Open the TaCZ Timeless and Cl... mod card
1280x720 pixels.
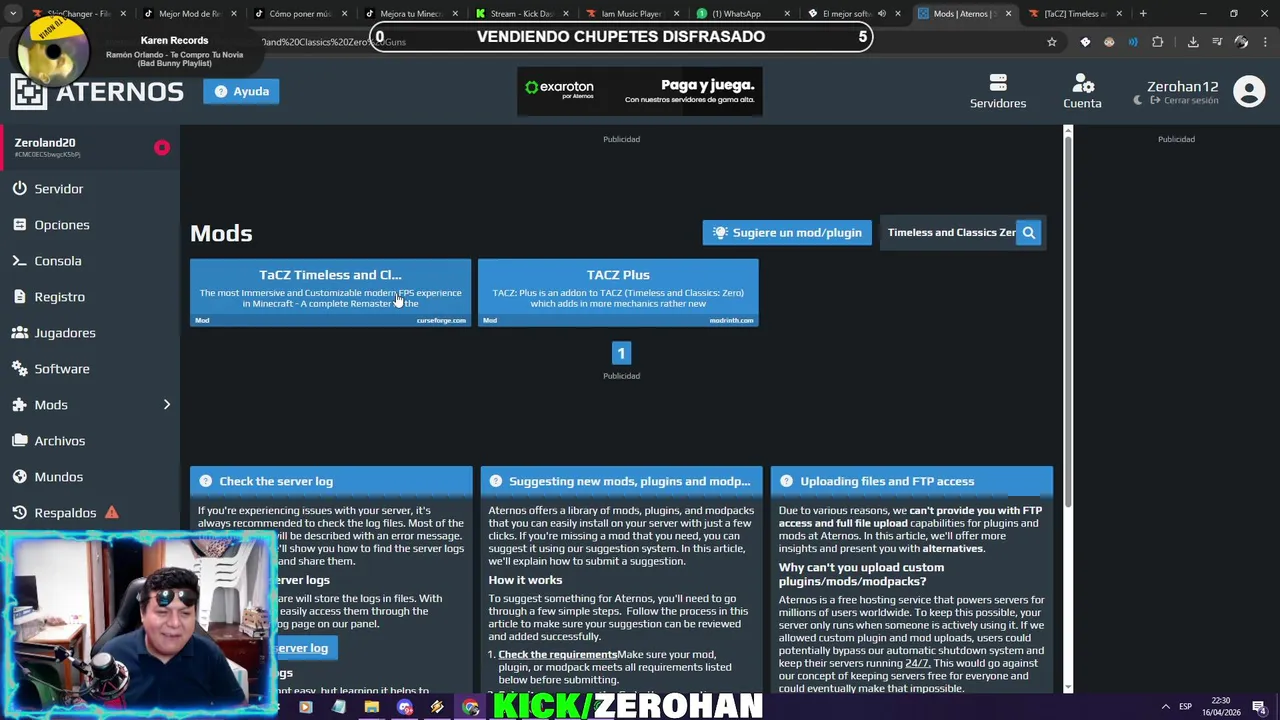330,292
